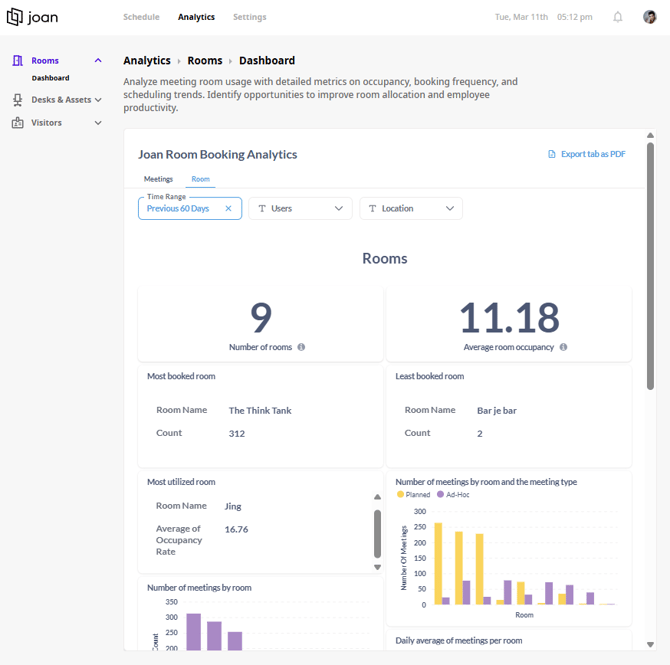Open the Schedule top menu
The height and width of the screenshot is (665, 670).
pos(141,17)
